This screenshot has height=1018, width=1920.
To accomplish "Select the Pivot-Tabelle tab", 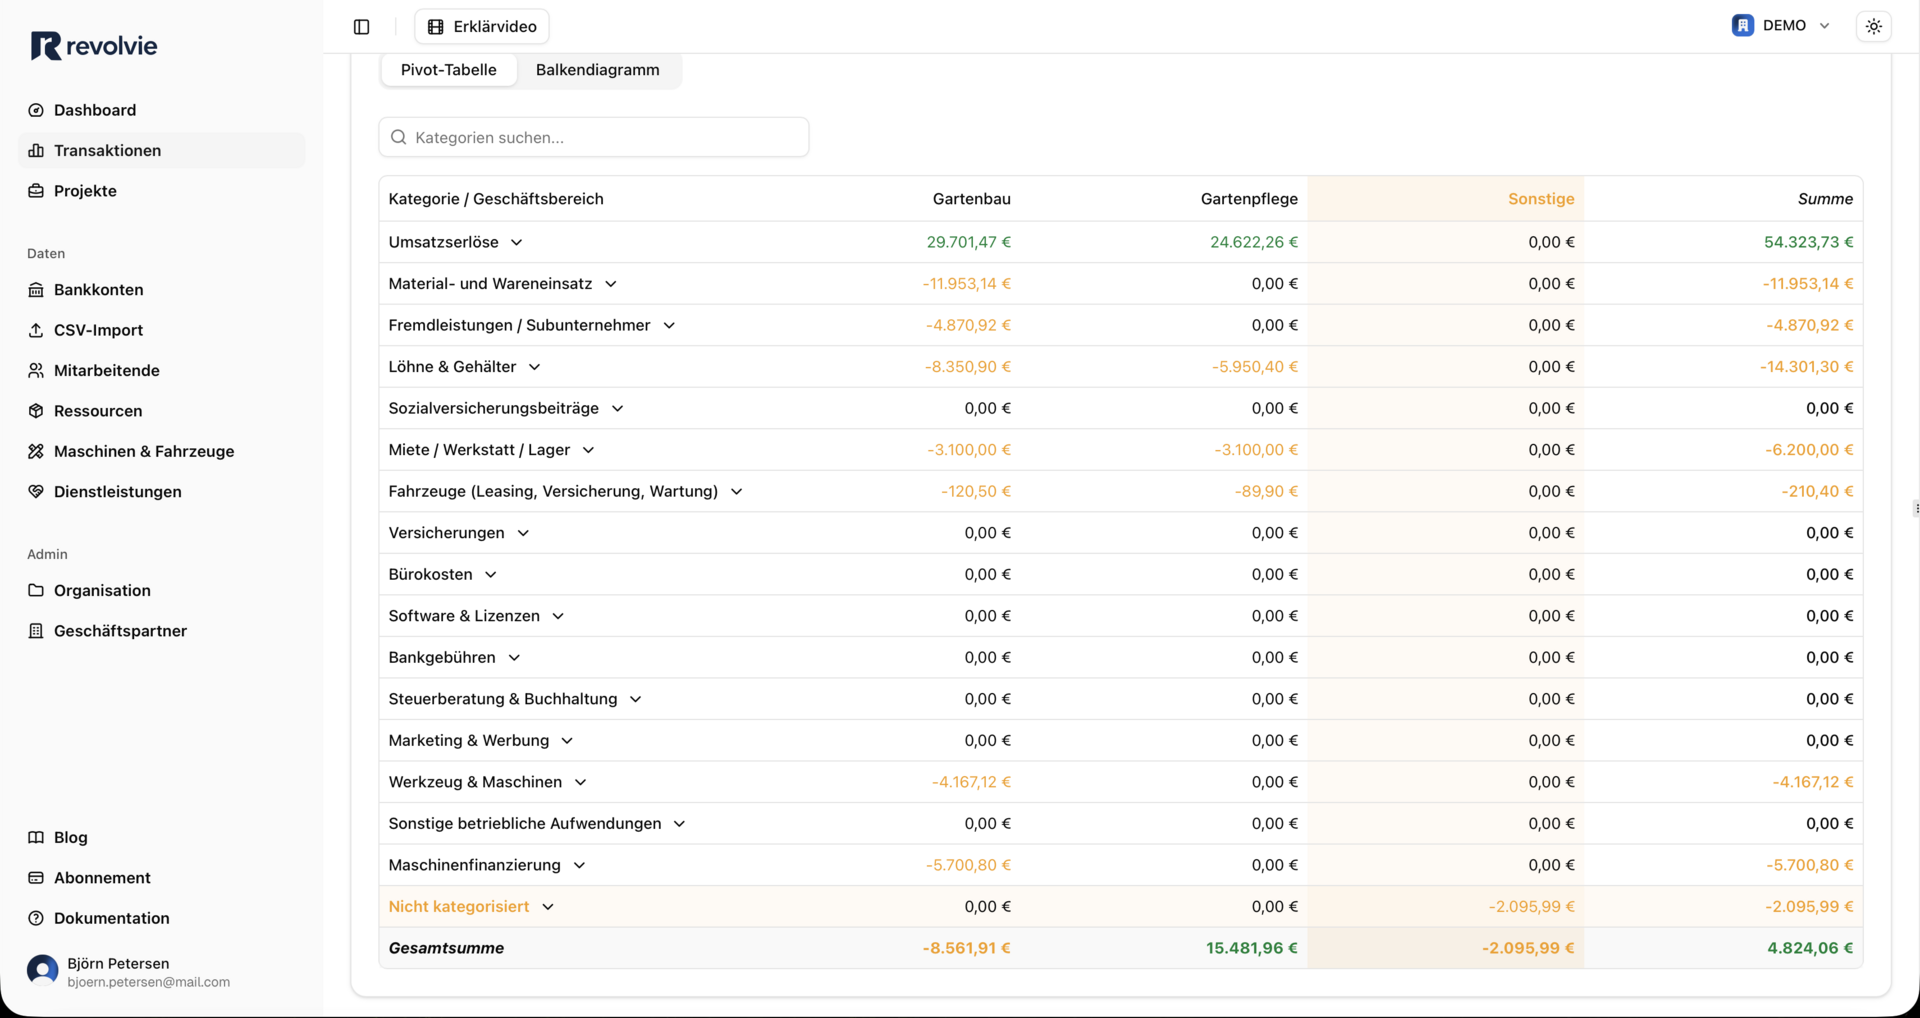I will pyautogui.click(x=448, y=70).
